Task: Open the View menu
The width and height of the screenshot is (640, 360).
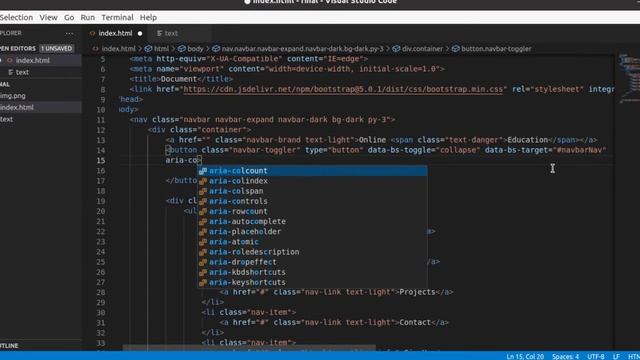Action: pyautogui.click(x=48, y=18)
